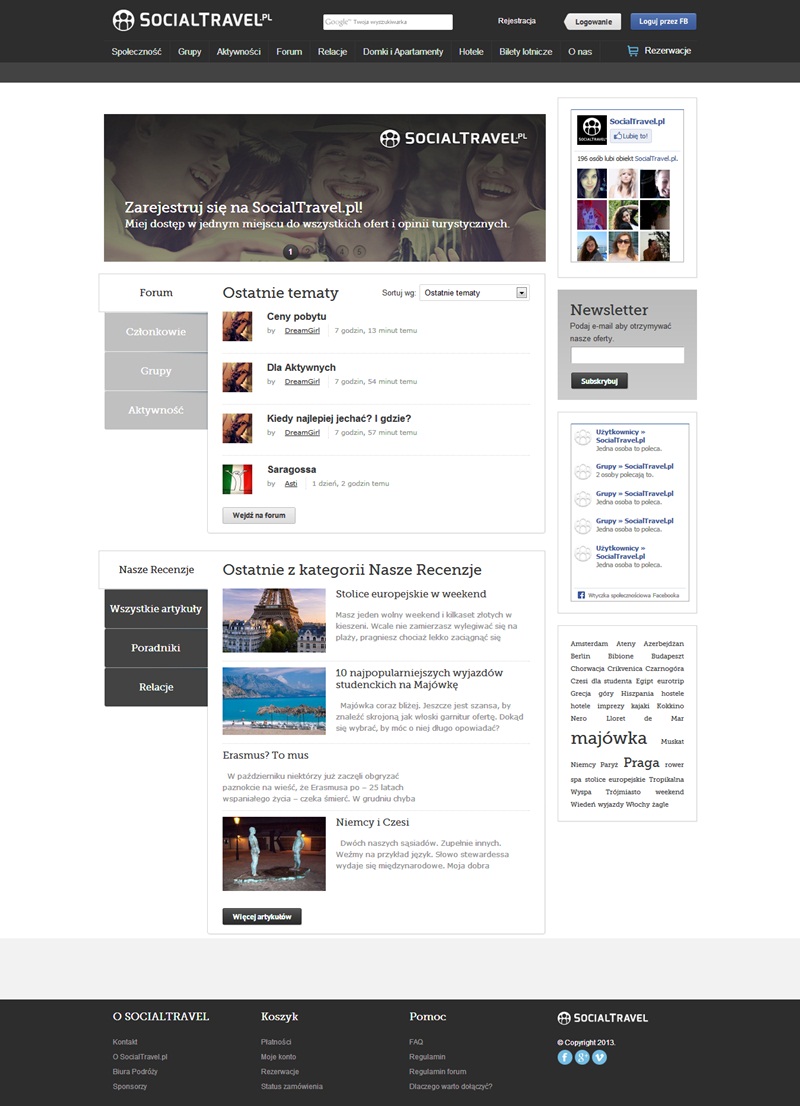
Task: Click the Facebook icon in the footer
Action: (565, 1057)
